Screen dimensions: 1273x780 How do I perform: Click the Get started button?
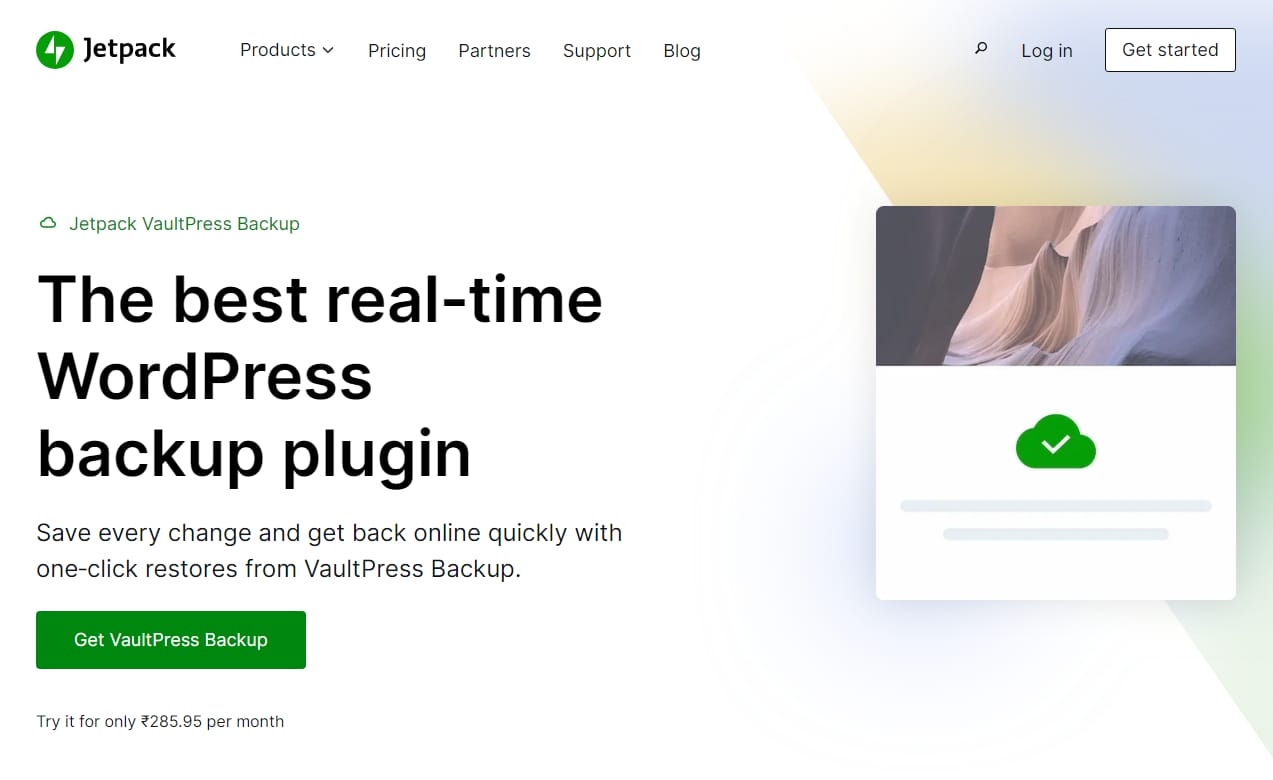(x=1170, y=50)
